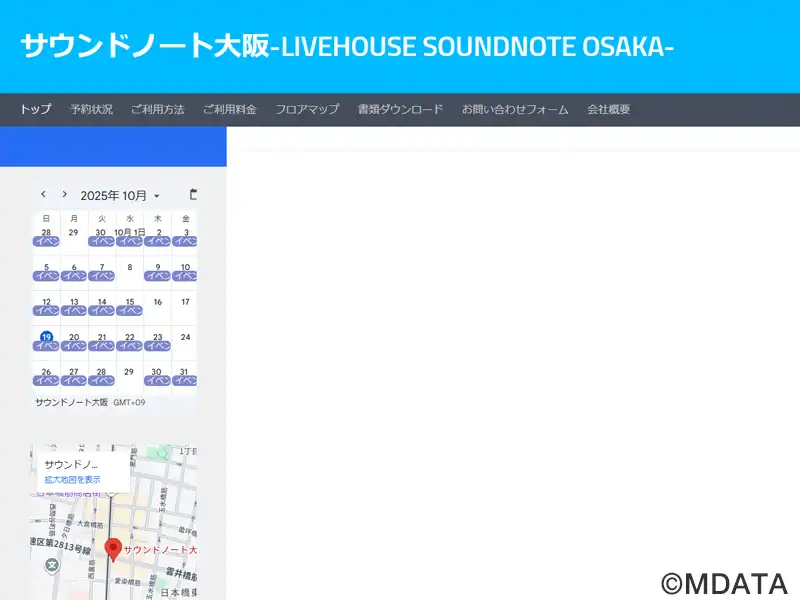
Task: Select フロアマップ in navigation bar
Action: pos(307,110)
